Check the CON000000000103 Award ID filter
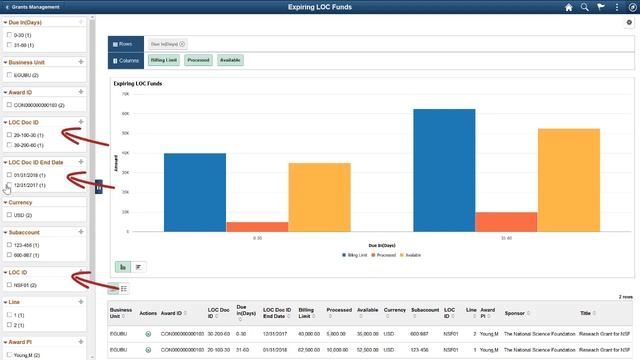Image resolution: width=640 pixels, height=360 pixels. [9, 105]
